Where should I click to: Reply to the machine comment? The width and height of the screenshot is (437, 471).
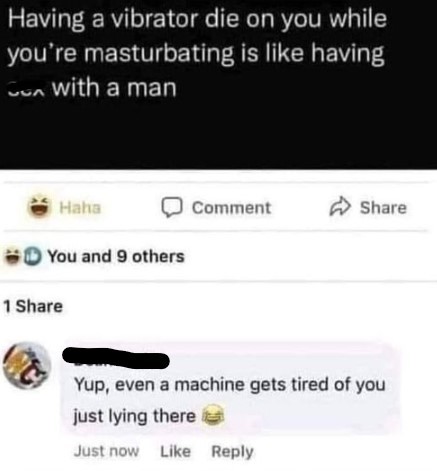point(233,452)
